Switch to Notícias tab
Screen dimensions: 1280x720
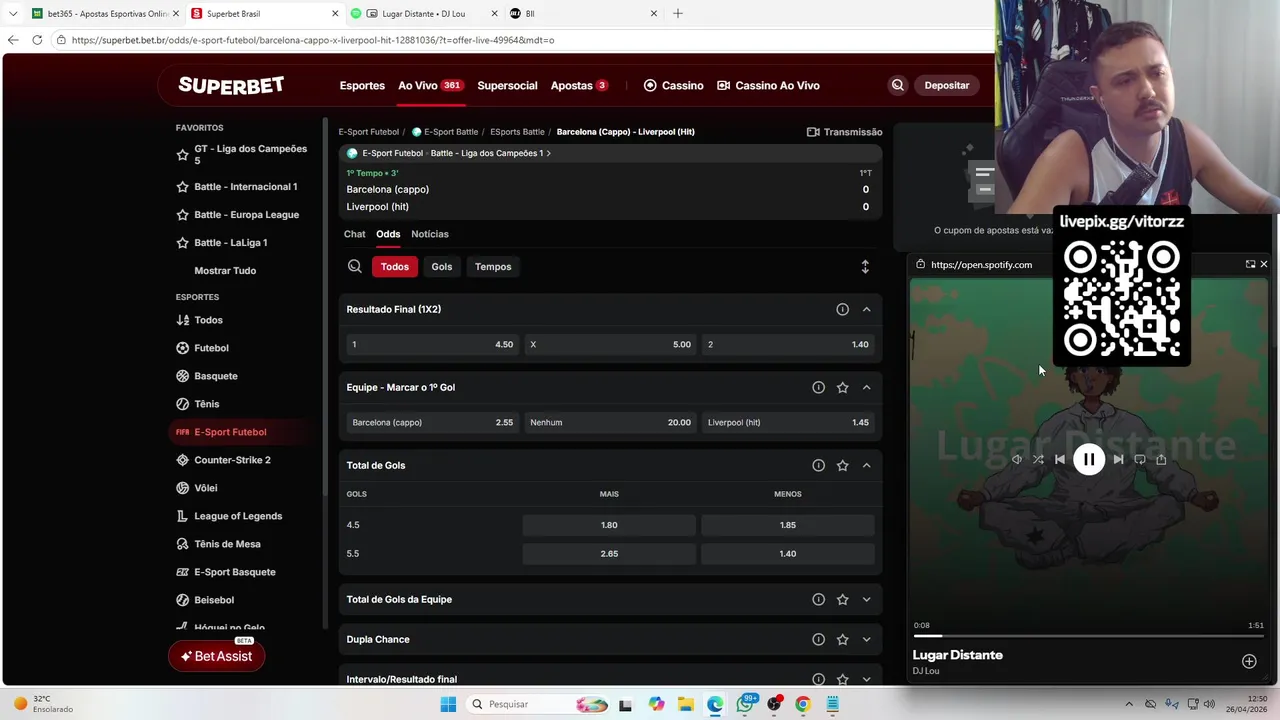coord(430,234)
